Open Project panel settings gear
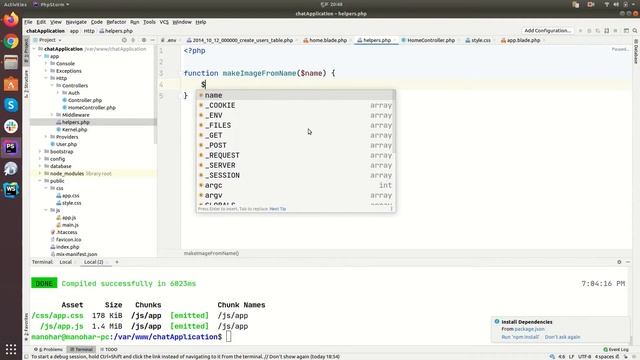Screen dimensions: 640x360 coord(144,40)
